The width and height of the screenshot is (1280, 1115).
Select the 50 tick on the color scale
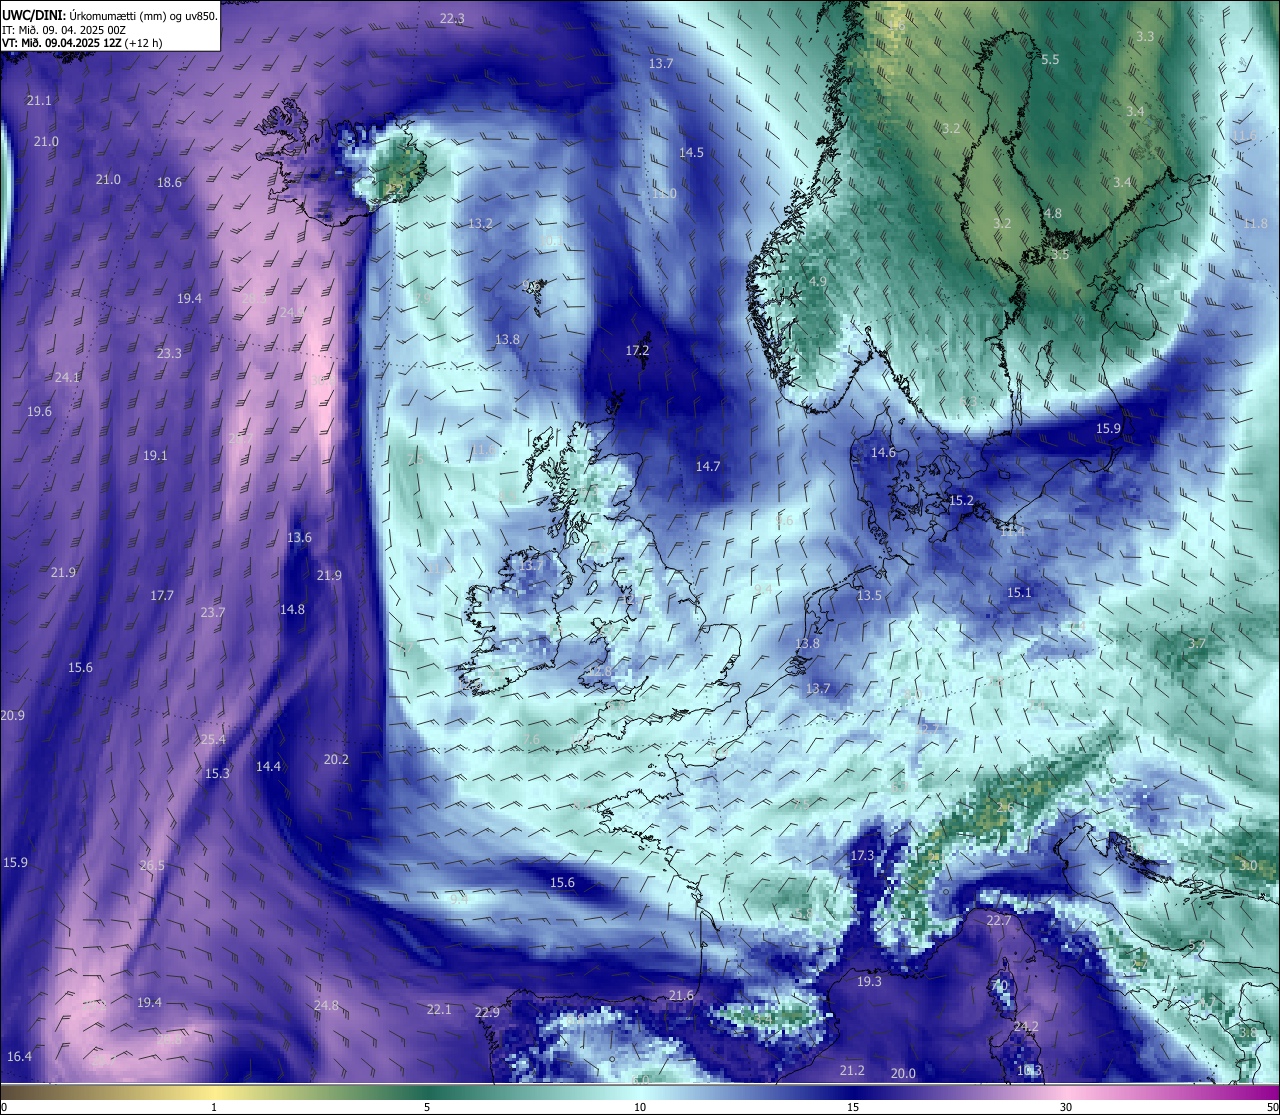1272,1107
